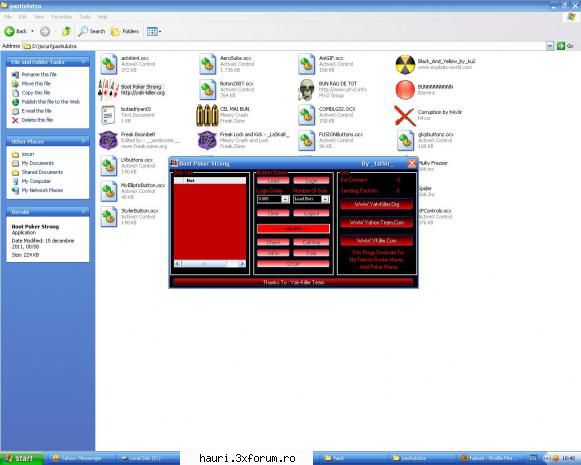Select the Corruption red X icon
This screenshot has width=581, height=465.
[405, 115]
